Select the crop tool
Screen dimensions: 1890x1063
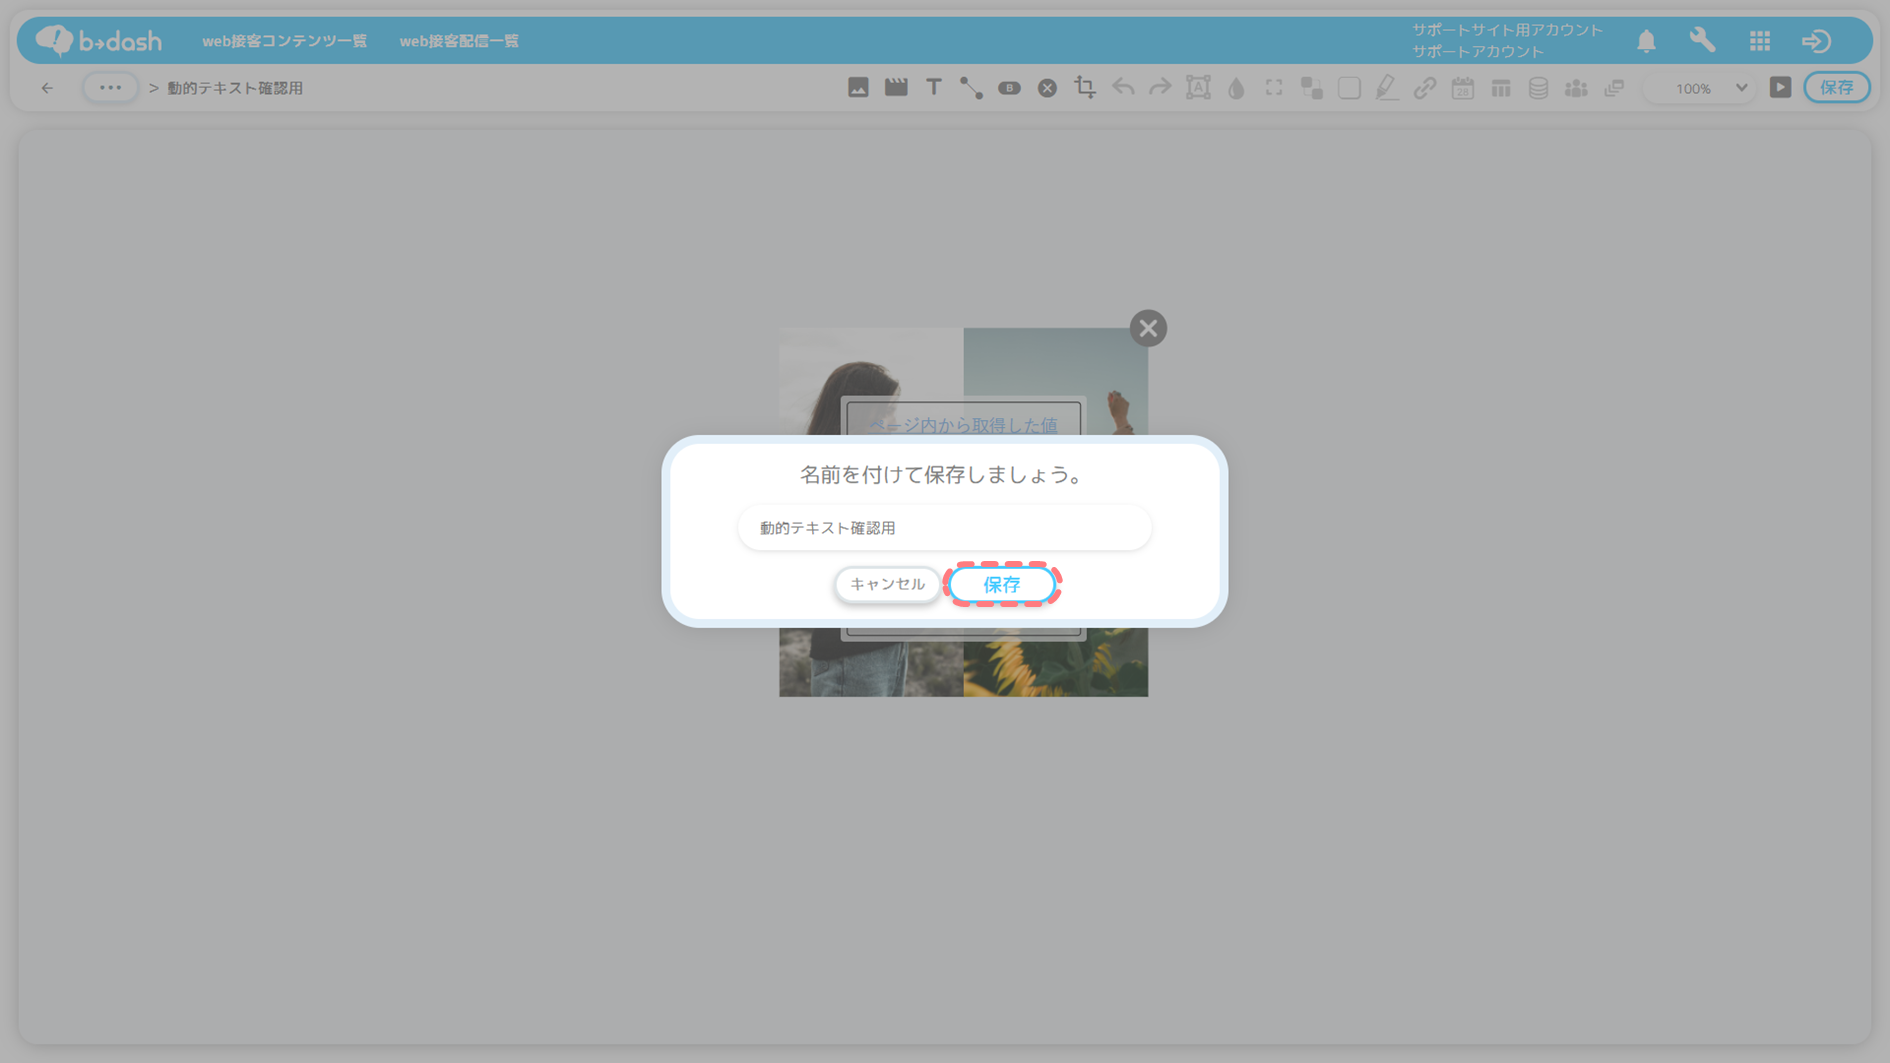1085,88
